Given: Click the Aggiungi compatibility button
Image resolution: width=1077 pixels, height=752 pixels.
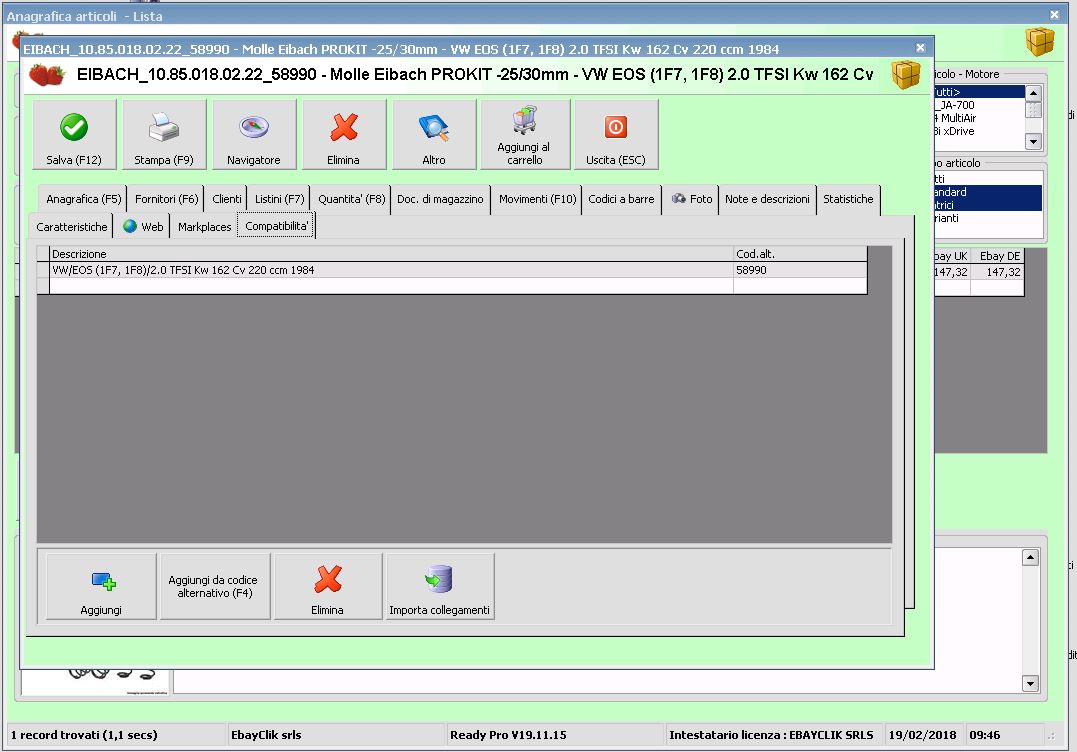Looking at the screenshot, I should (x=101, y=586).
